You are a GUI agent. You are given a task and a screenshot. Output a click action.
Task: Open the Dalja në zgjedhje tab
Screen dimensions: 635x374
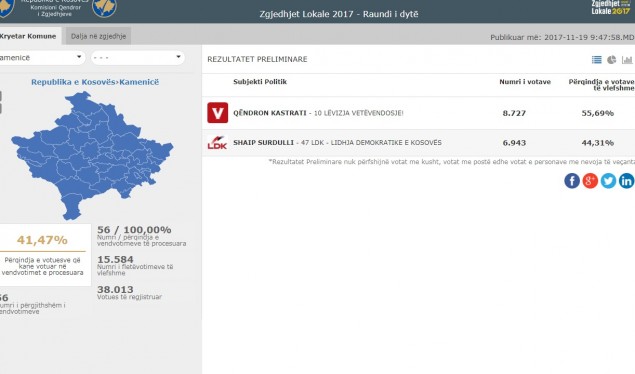click(x=98, y=36)
